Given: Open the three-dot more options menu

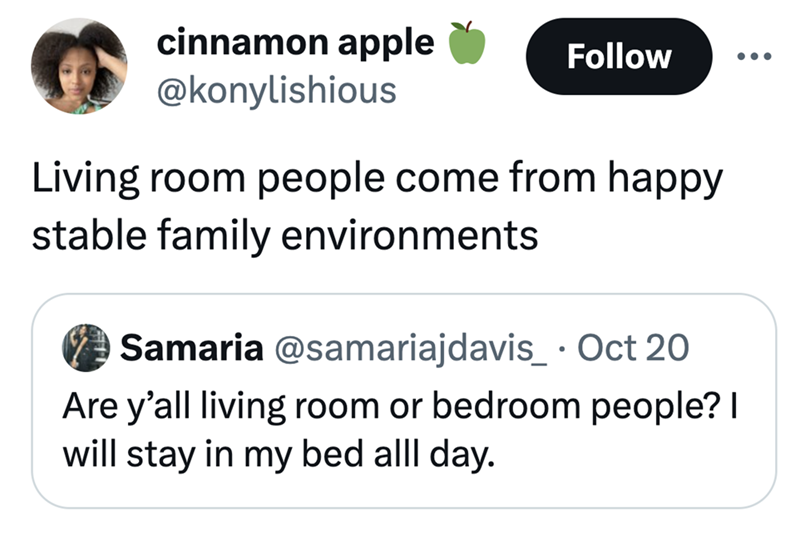Looking at the screenshot, I should pyautogui.click(x=756, y=55).
